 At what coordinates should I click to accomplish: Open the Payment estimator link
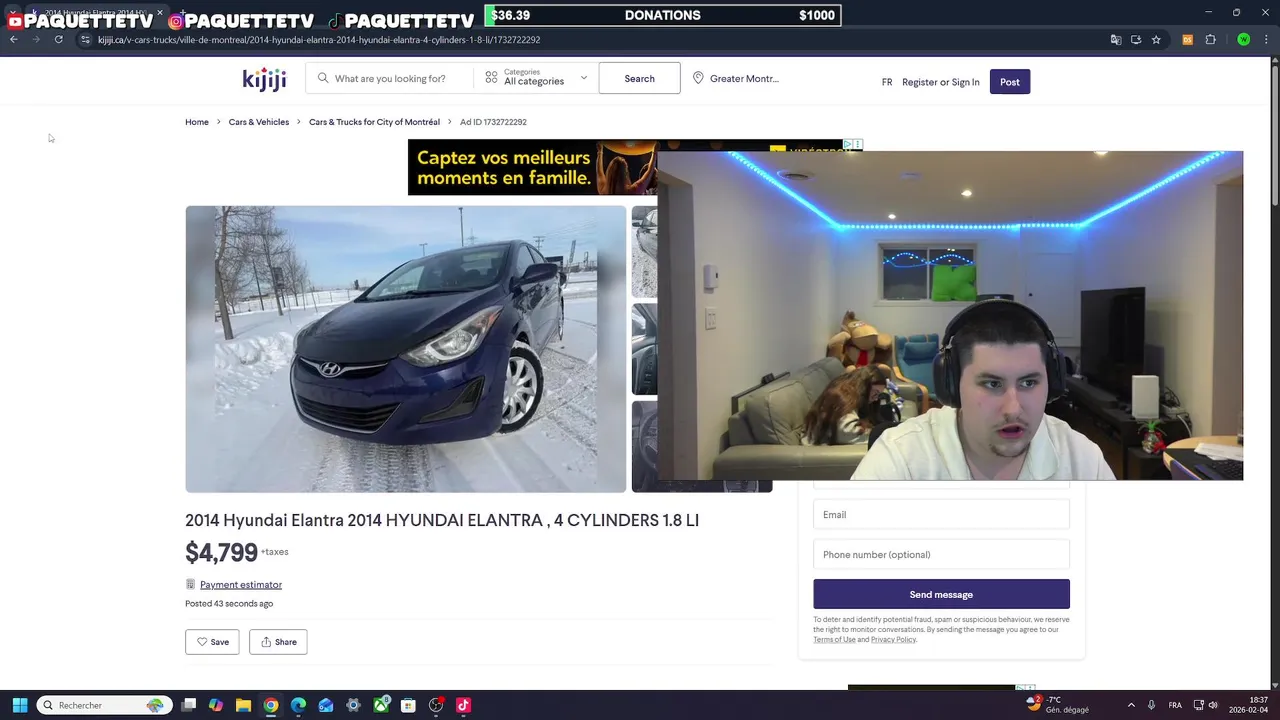point(241,584)
